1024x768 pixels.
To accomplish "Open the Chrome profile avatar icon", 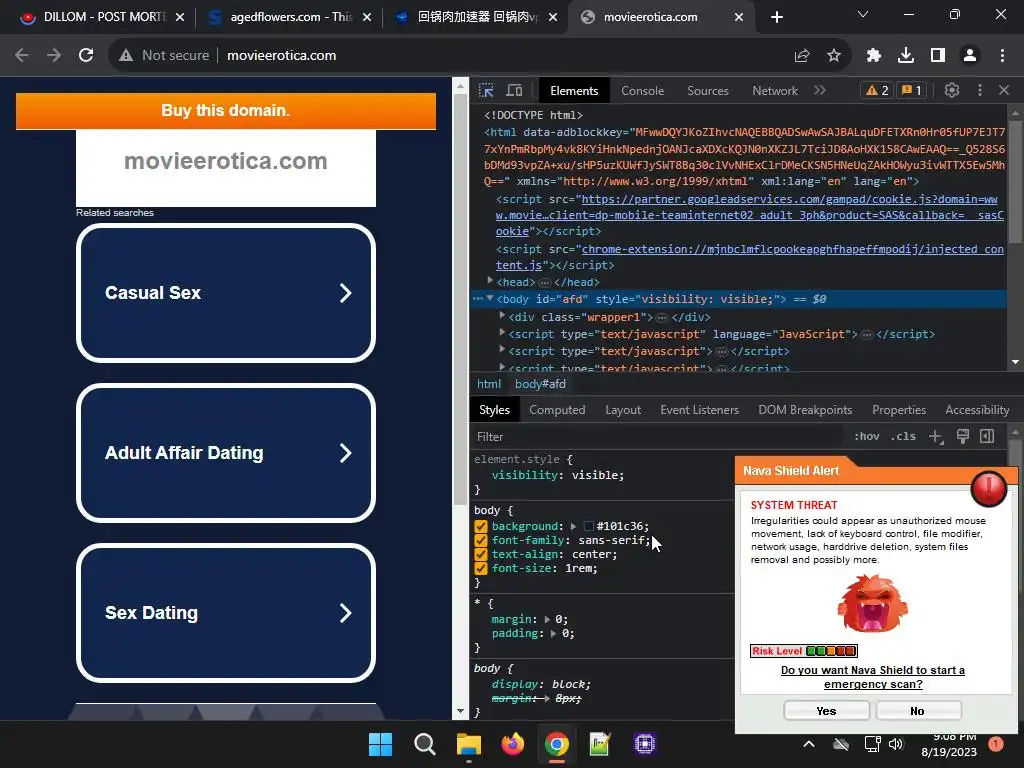I will [970, 56].
